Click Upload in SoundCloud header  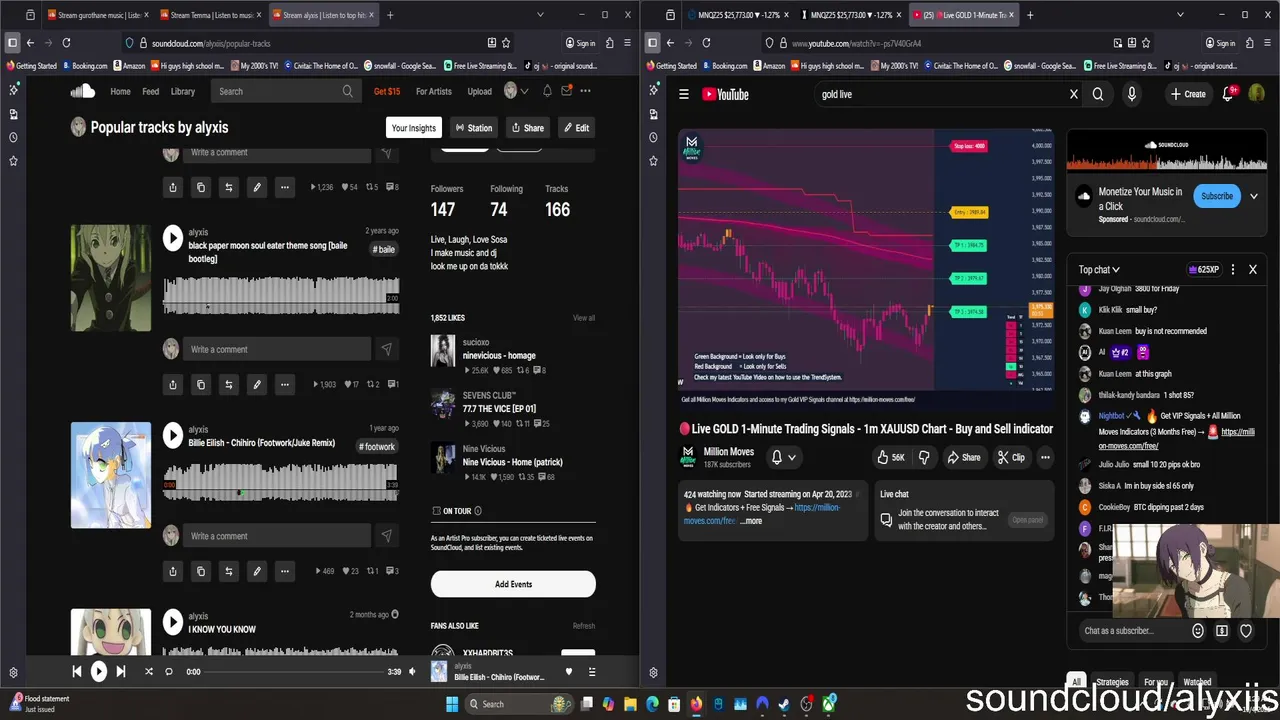click(480, 91)
